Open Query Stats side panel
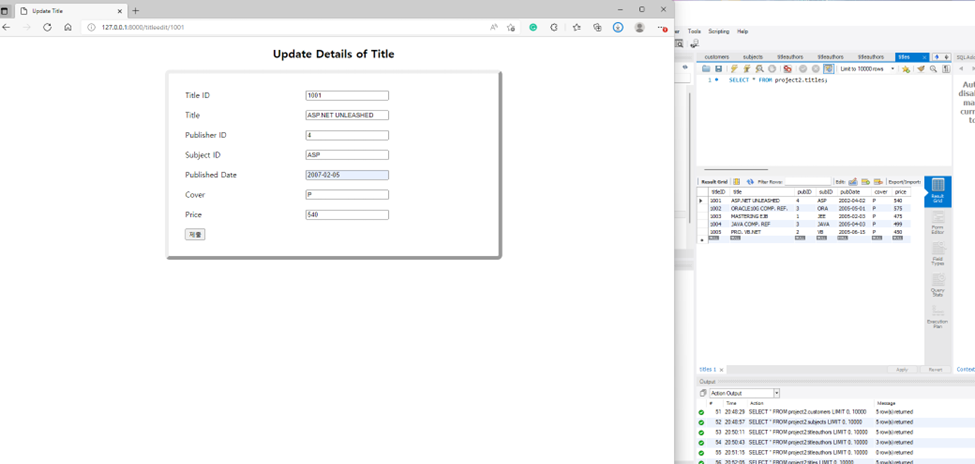Viewport: 975px width, 464px height. tap(938, 285)
